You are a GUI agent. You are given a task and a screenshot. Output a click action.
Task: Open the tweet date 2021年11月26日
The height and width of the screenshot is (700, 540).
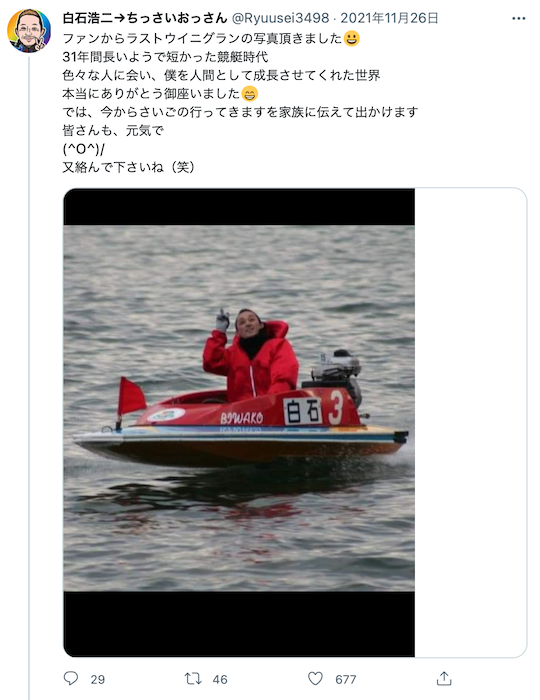[x=389, y=18]
